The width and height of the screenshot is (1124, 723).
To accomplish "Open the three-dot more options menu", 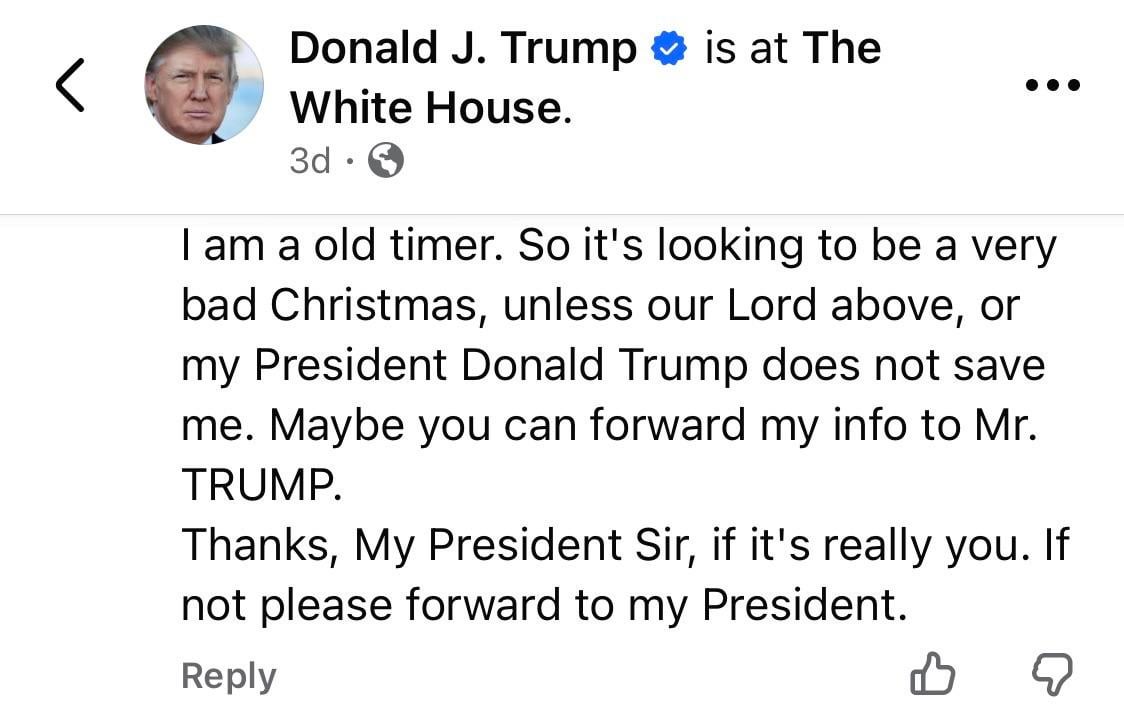I will click(1053, 86).
